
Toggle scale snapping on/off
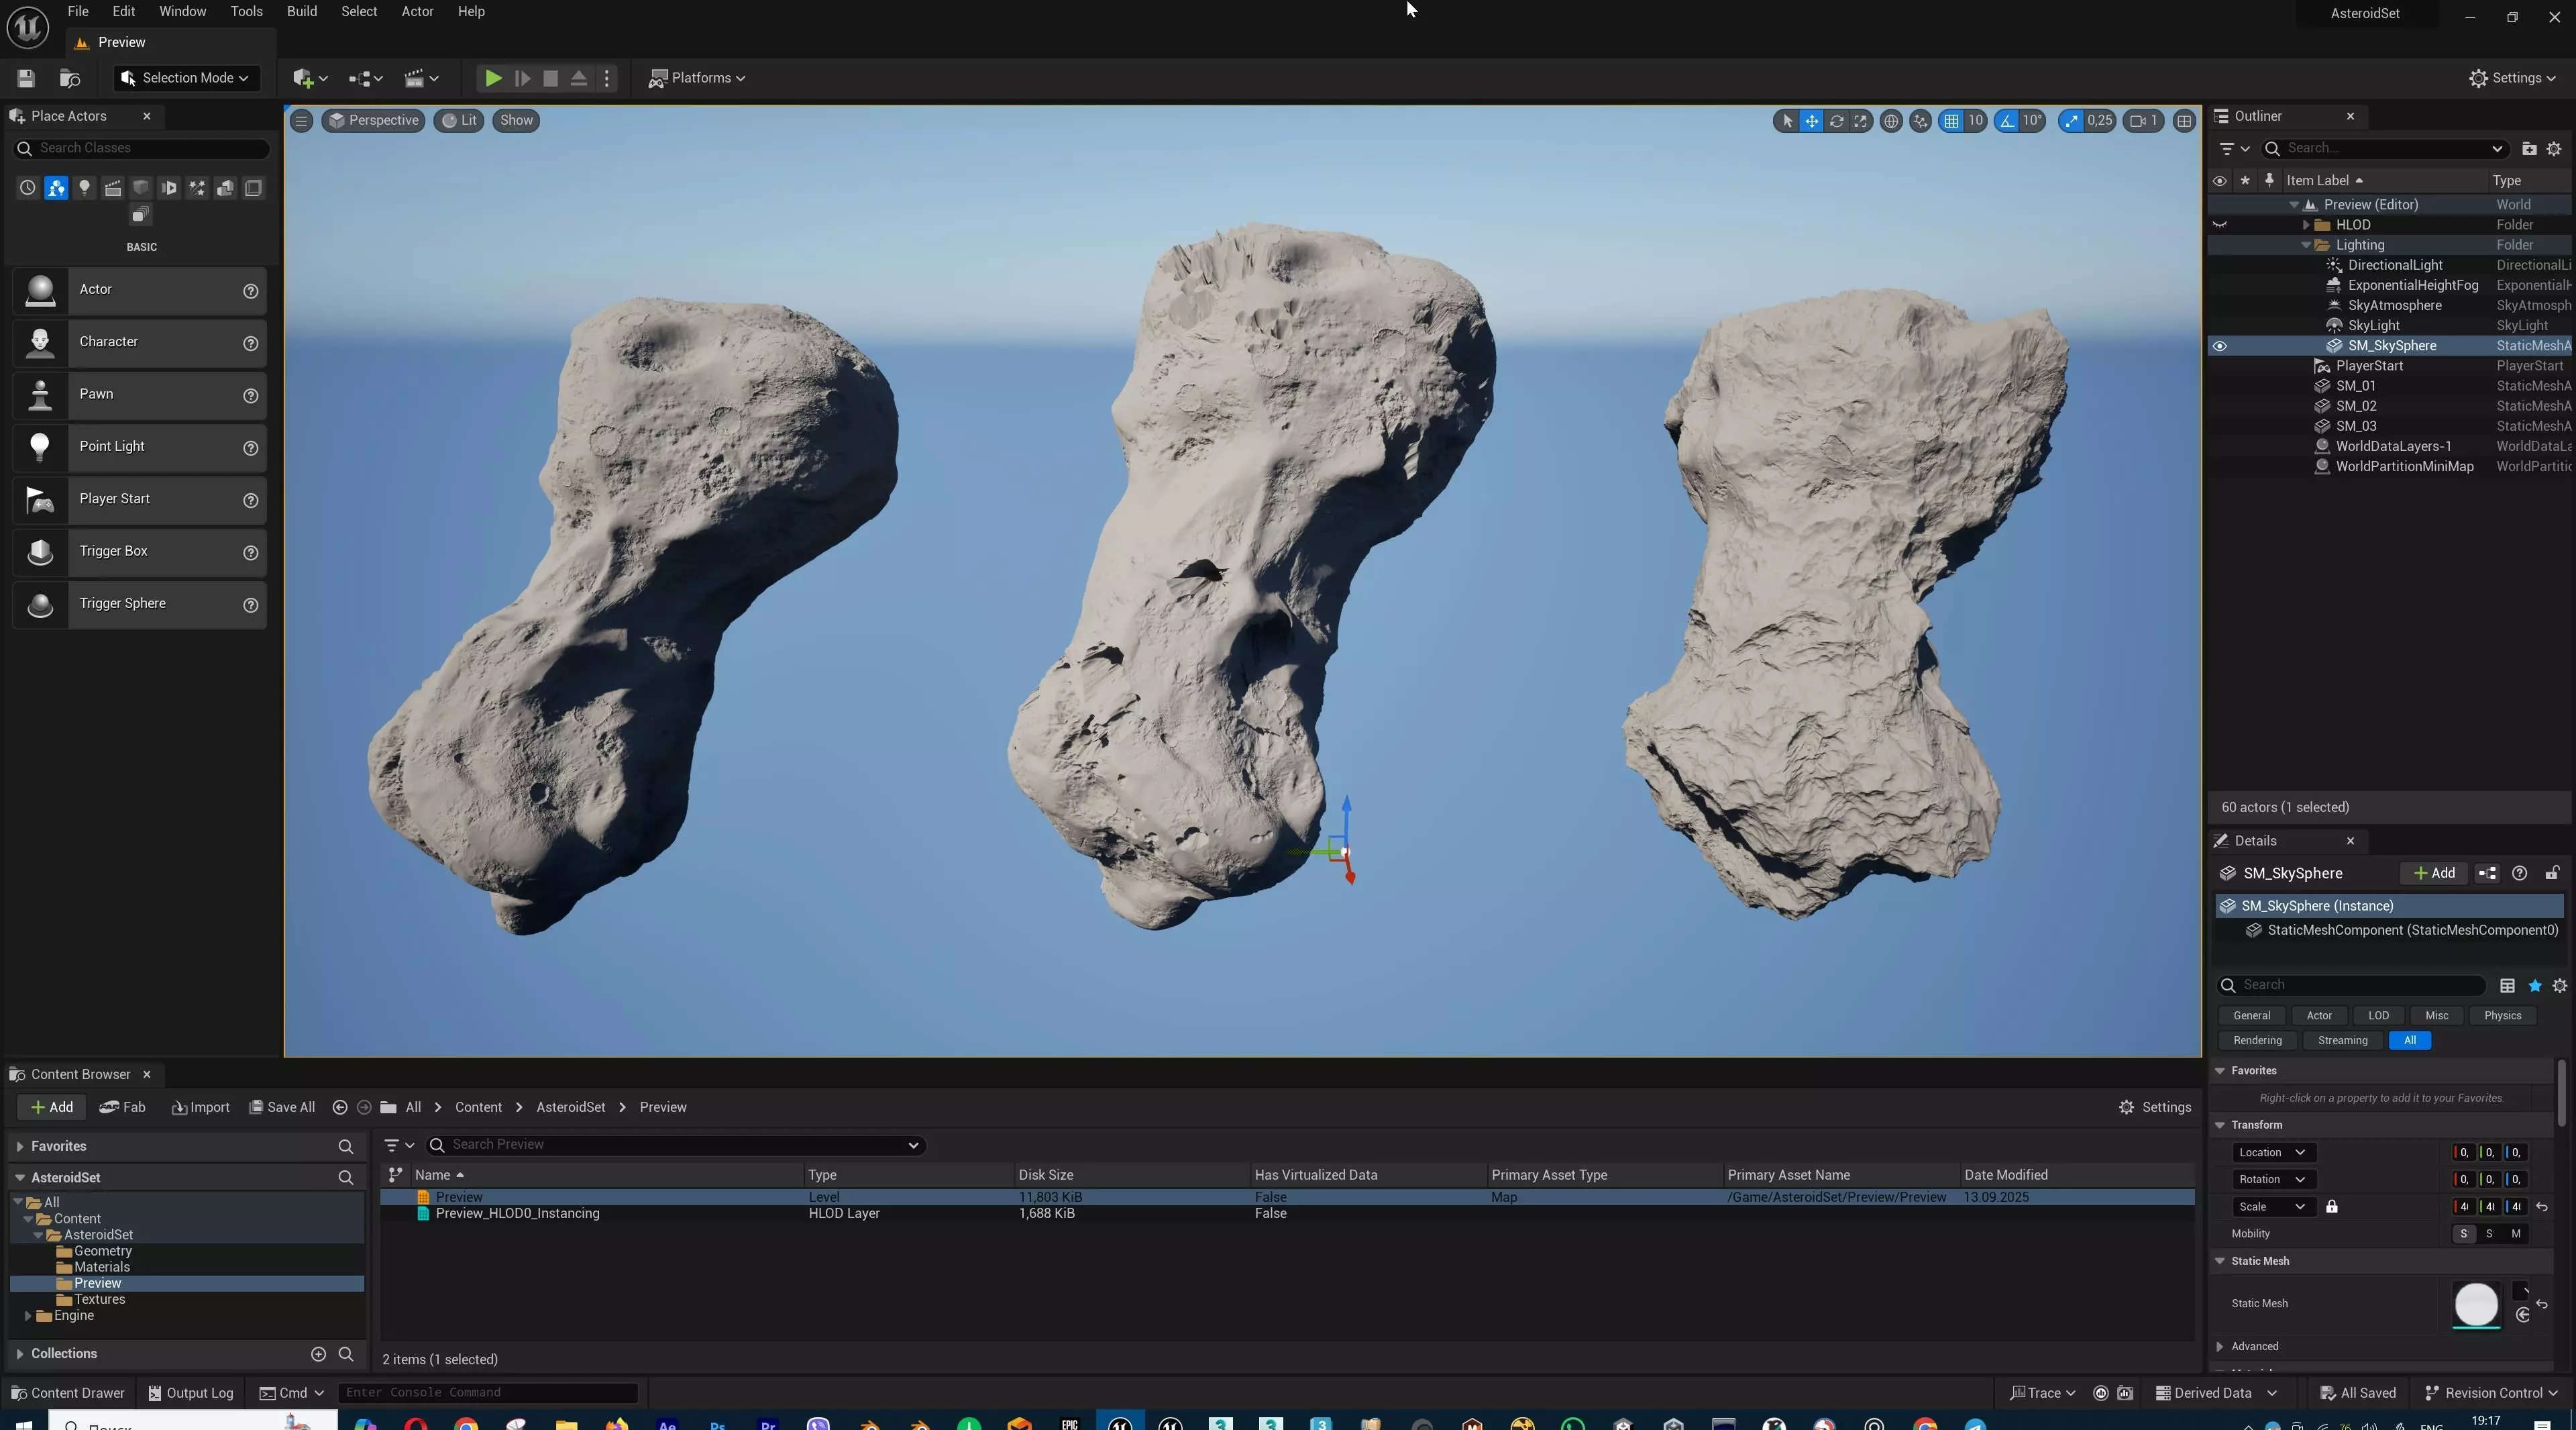(2071, 121)
